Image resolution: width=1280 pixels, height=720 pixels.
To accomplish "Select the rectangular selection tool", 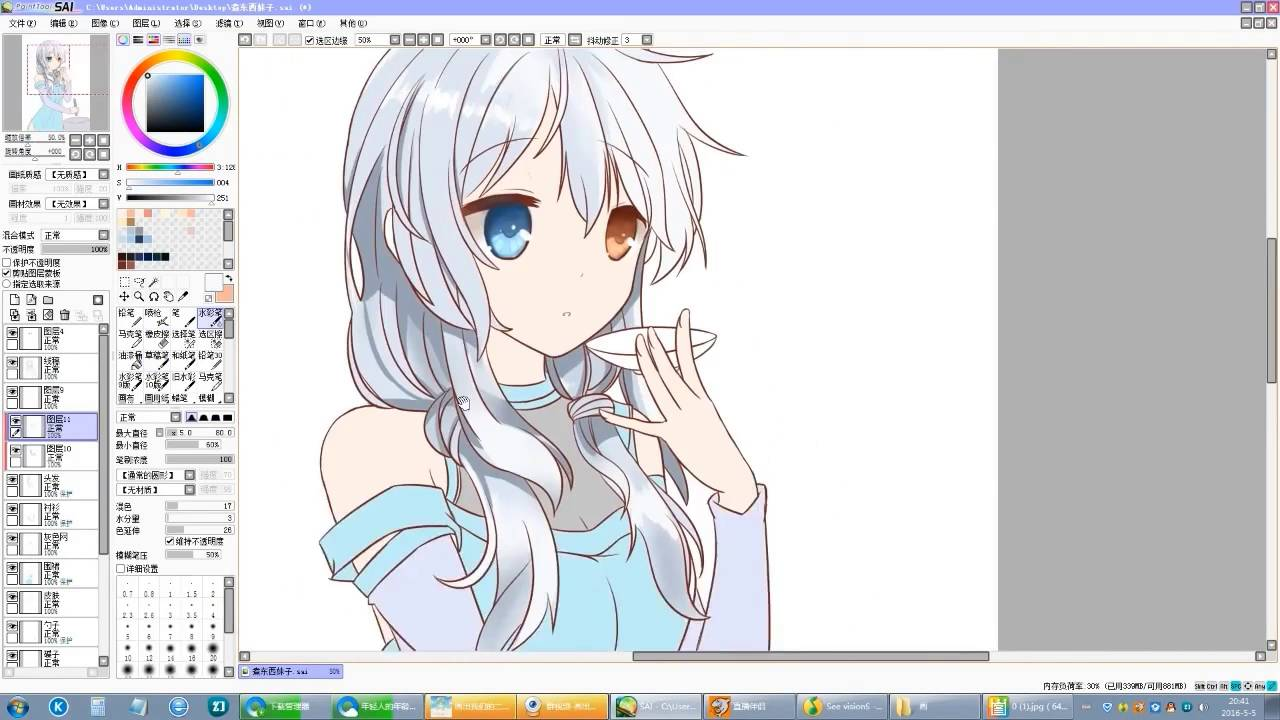I will click(x=124, y=282).
